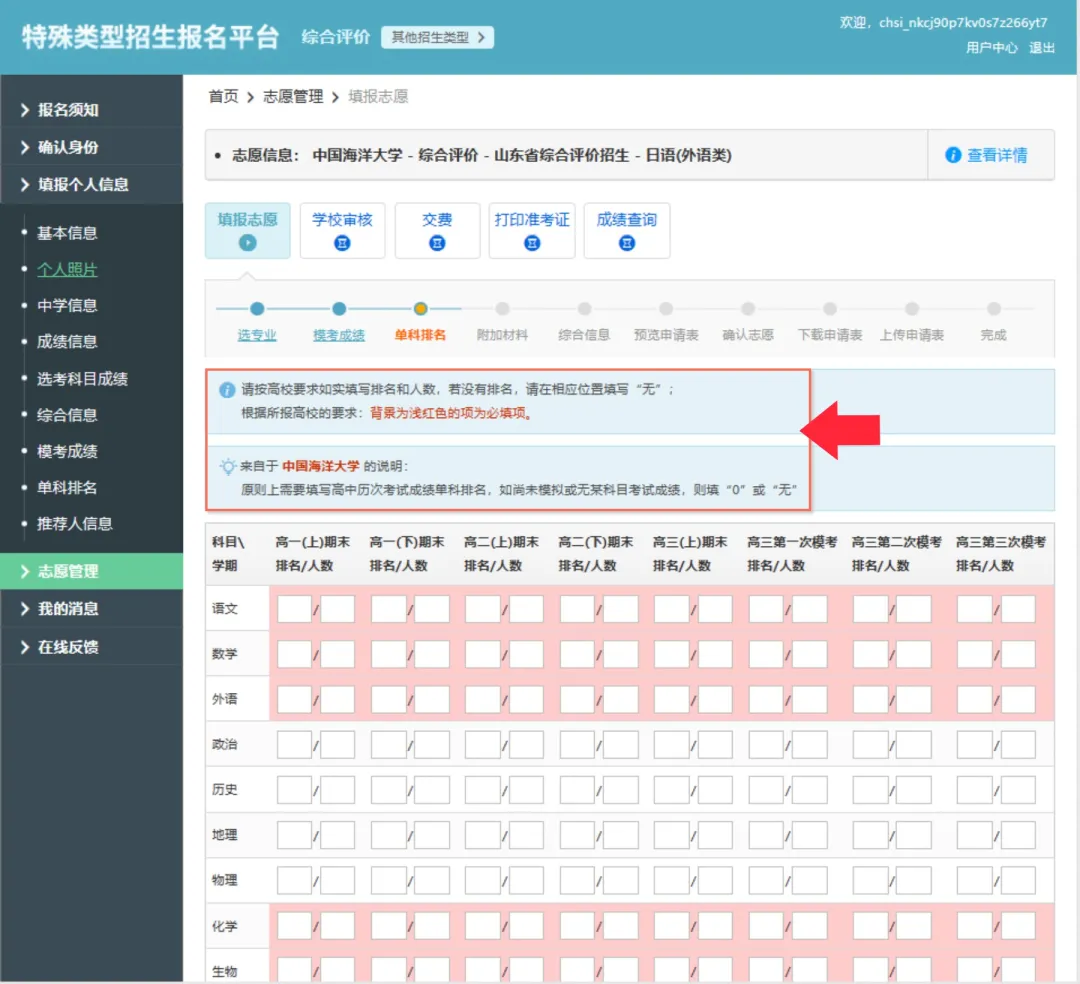Switch to the 学校审核 tab
The height and width of the screenshot is (984, 1080).
[x=342, y=231]
